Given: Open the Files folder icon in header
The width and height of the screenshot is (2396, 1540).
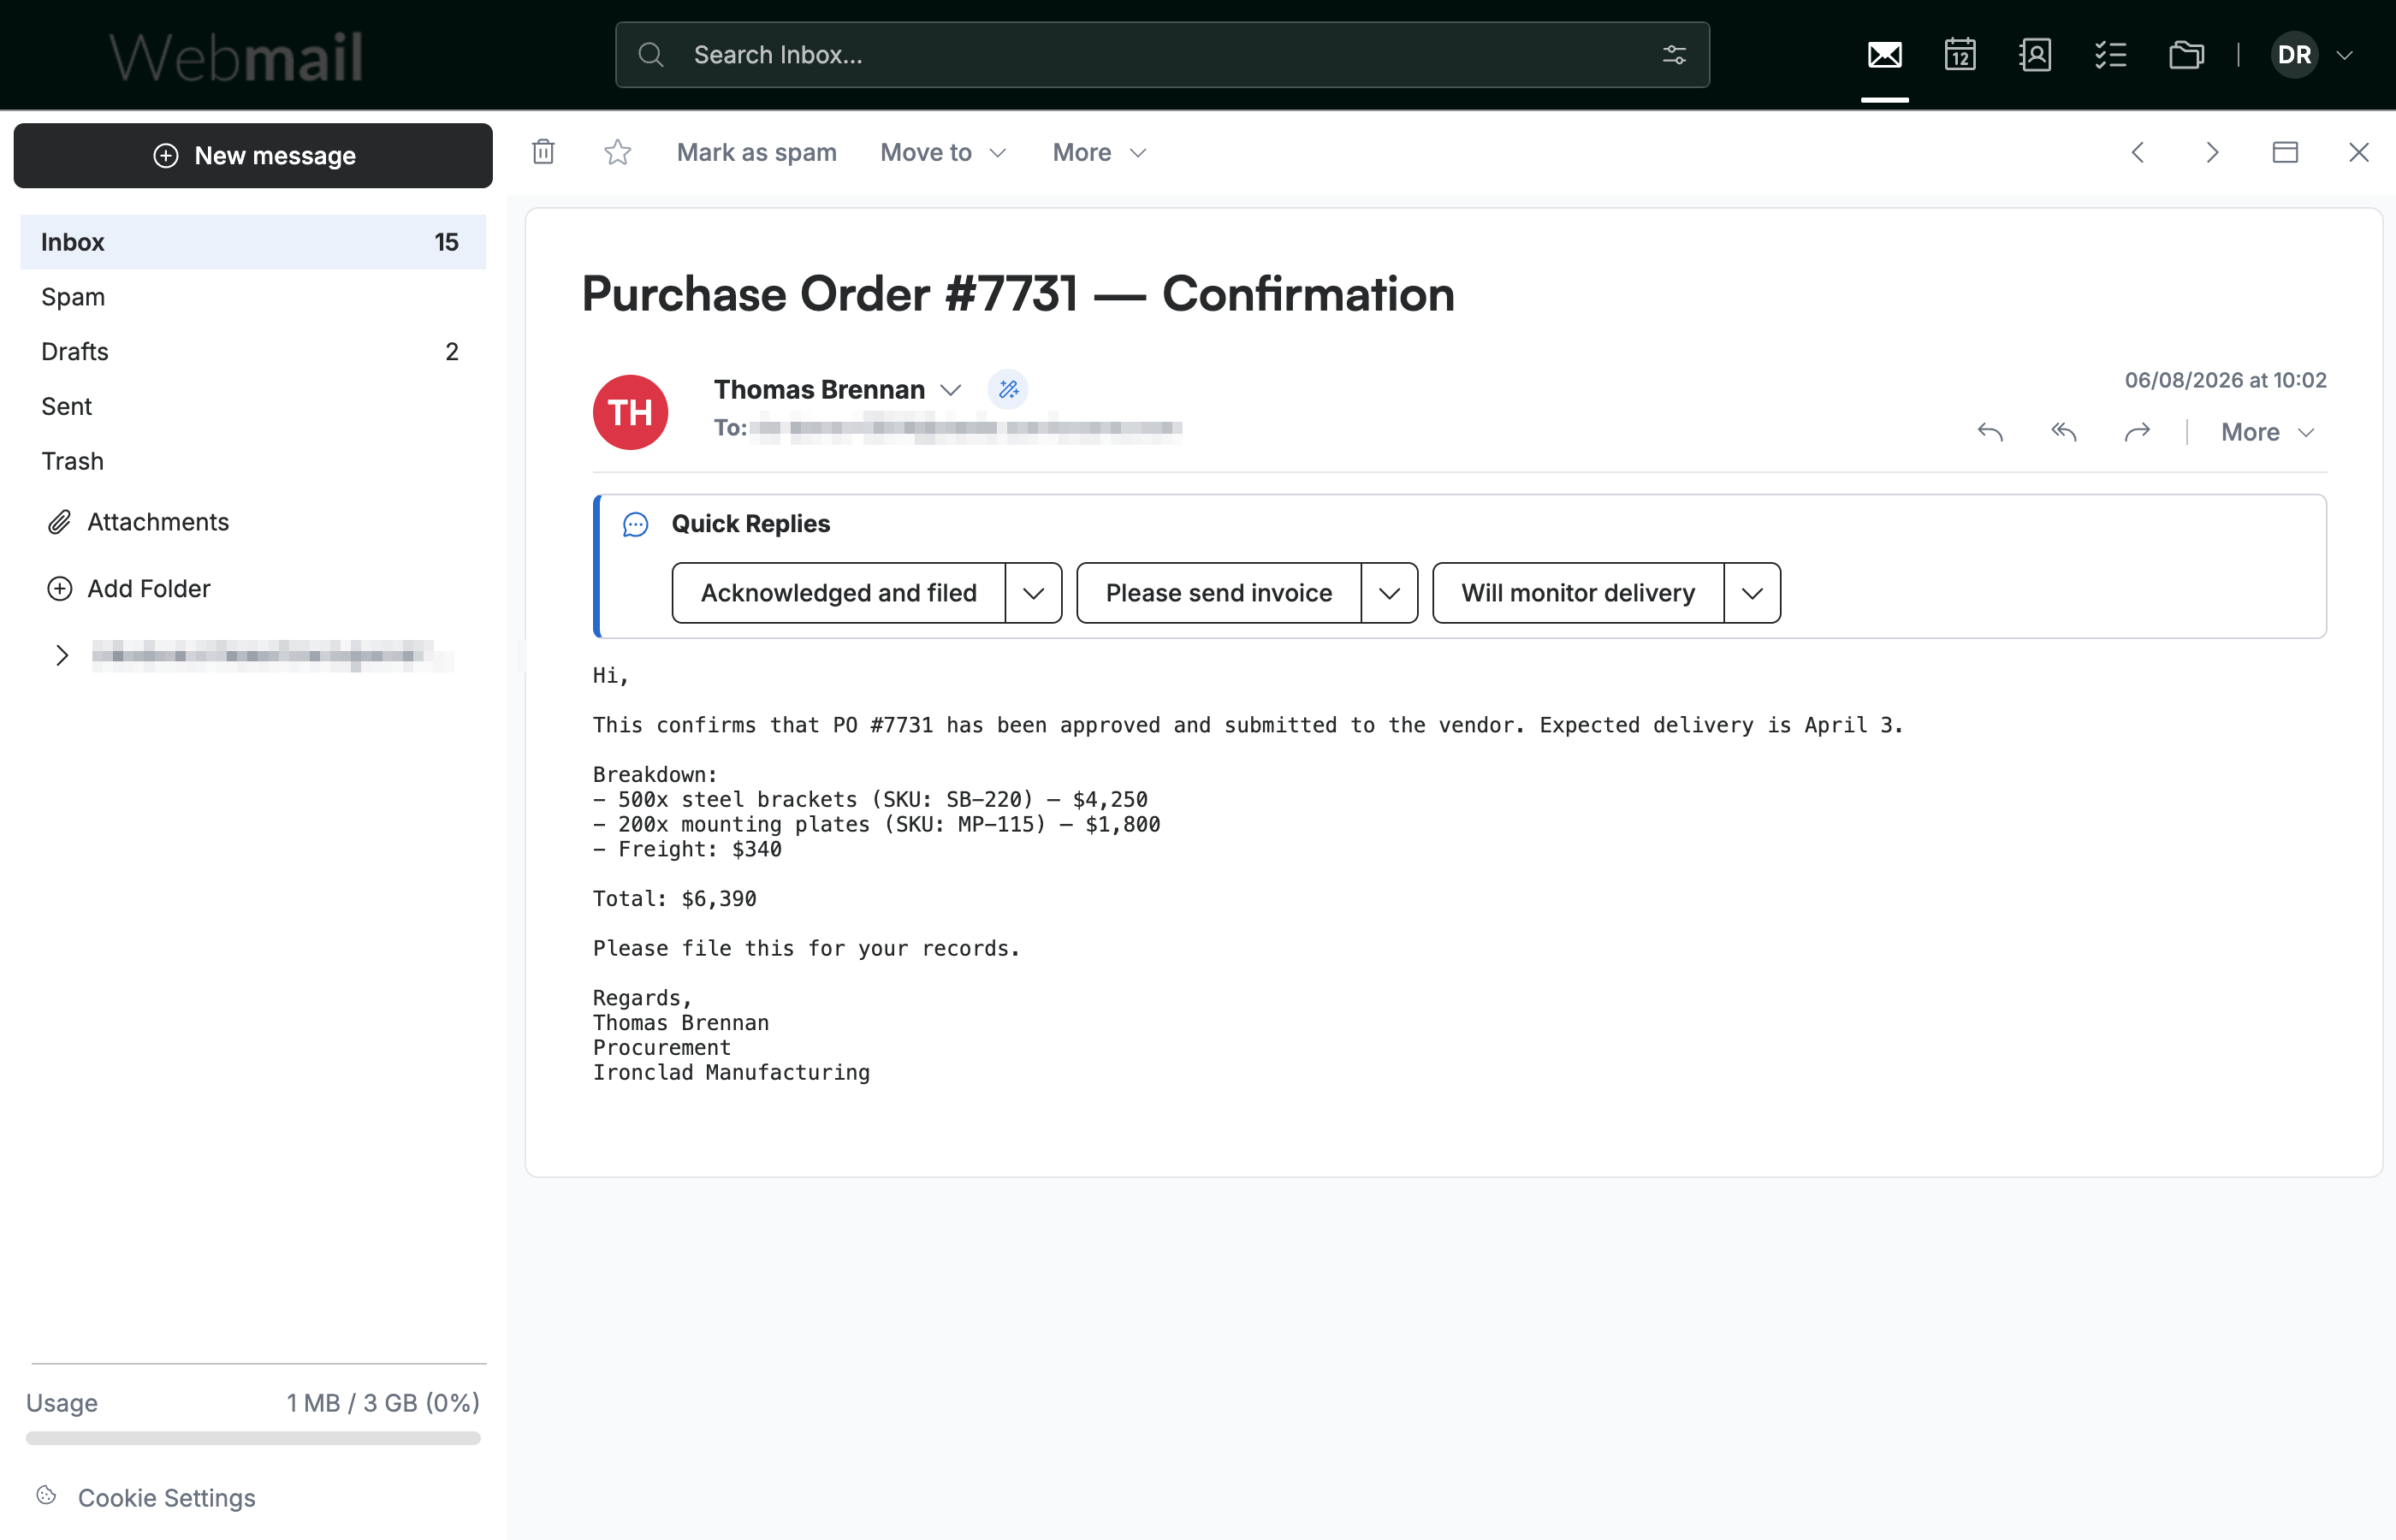Looking at the screenshot, I should tap(2186, 55).
